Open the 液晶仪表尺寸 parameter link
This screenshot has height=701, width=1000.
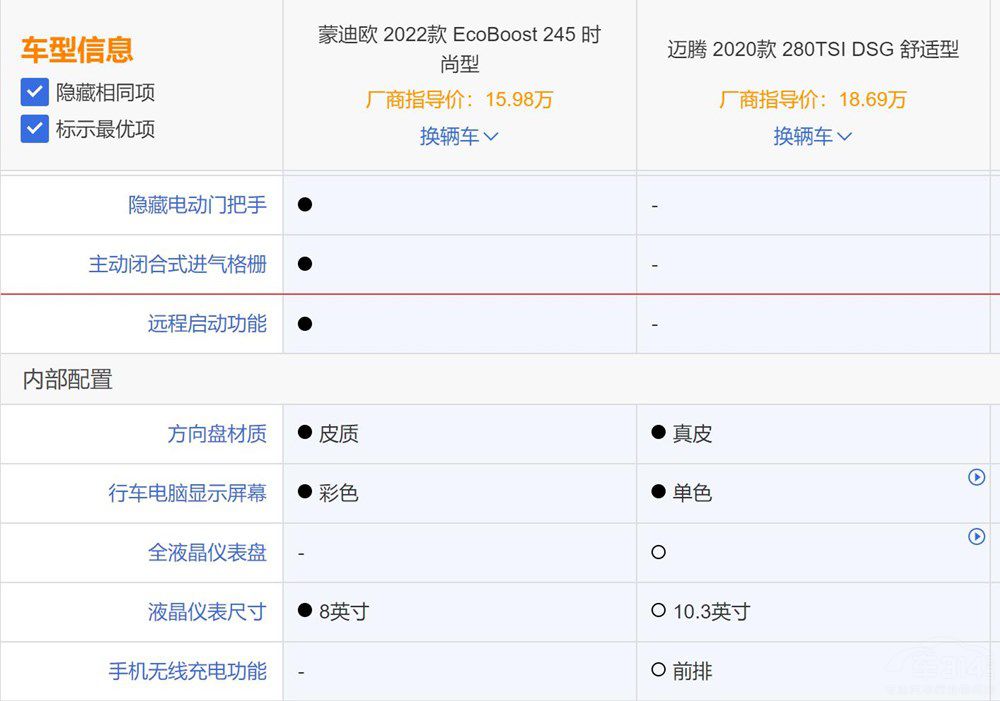tap(207, 611)
